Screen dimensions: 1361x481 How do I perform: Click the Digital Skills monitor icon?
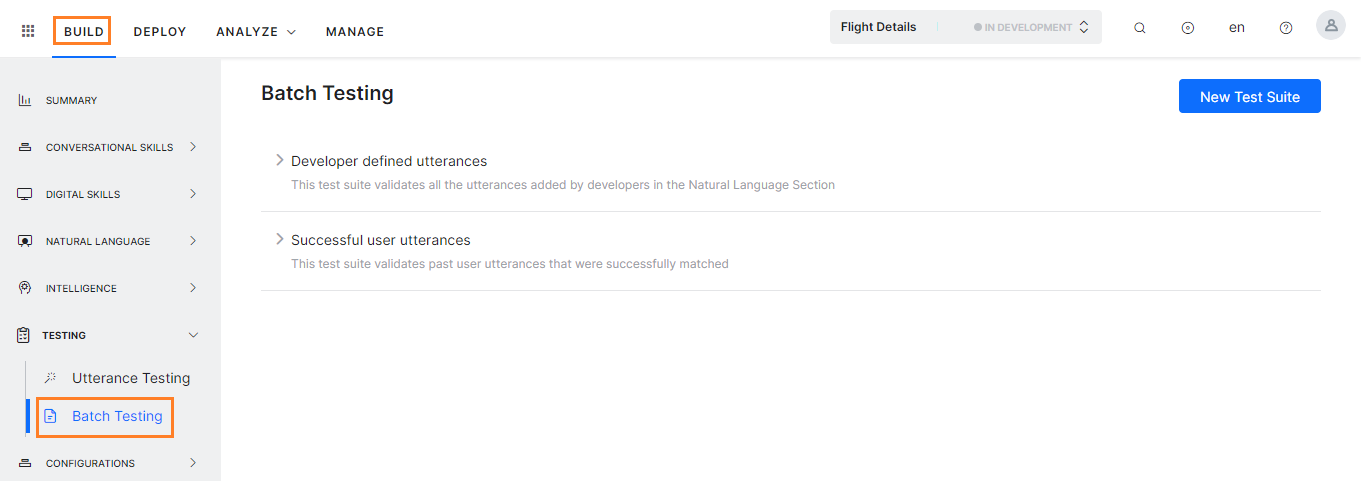(25, 194)
